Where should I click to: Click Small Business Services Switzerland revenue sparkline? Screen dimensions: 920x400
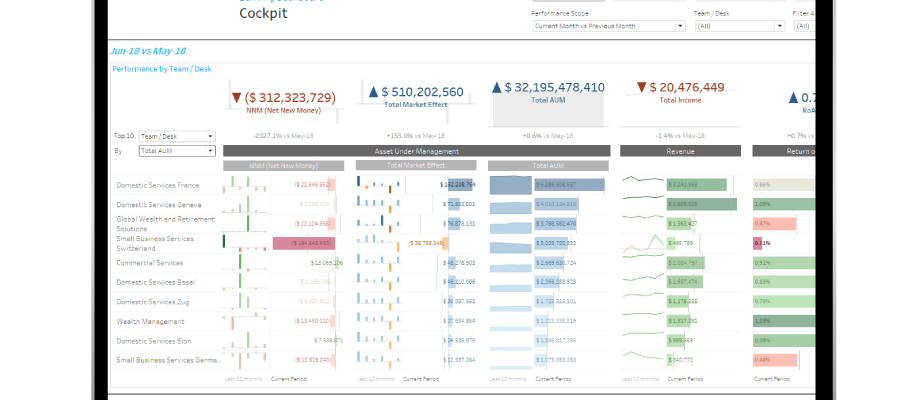(642, 242)
